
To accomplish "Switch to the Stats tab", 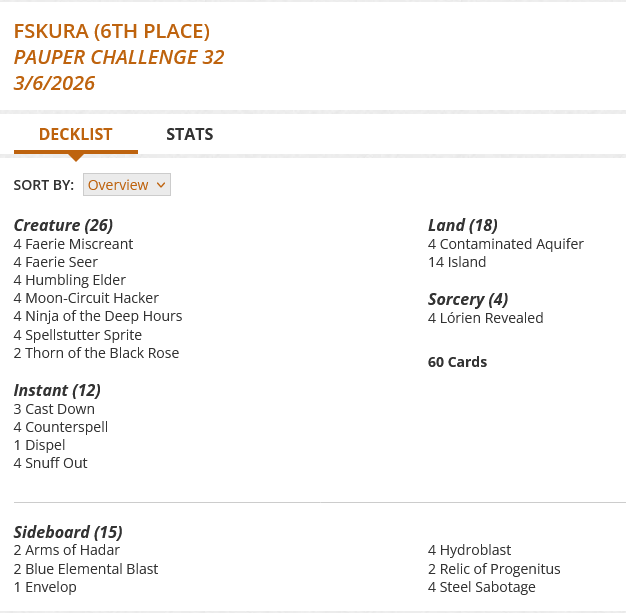I will pos(189,135).
